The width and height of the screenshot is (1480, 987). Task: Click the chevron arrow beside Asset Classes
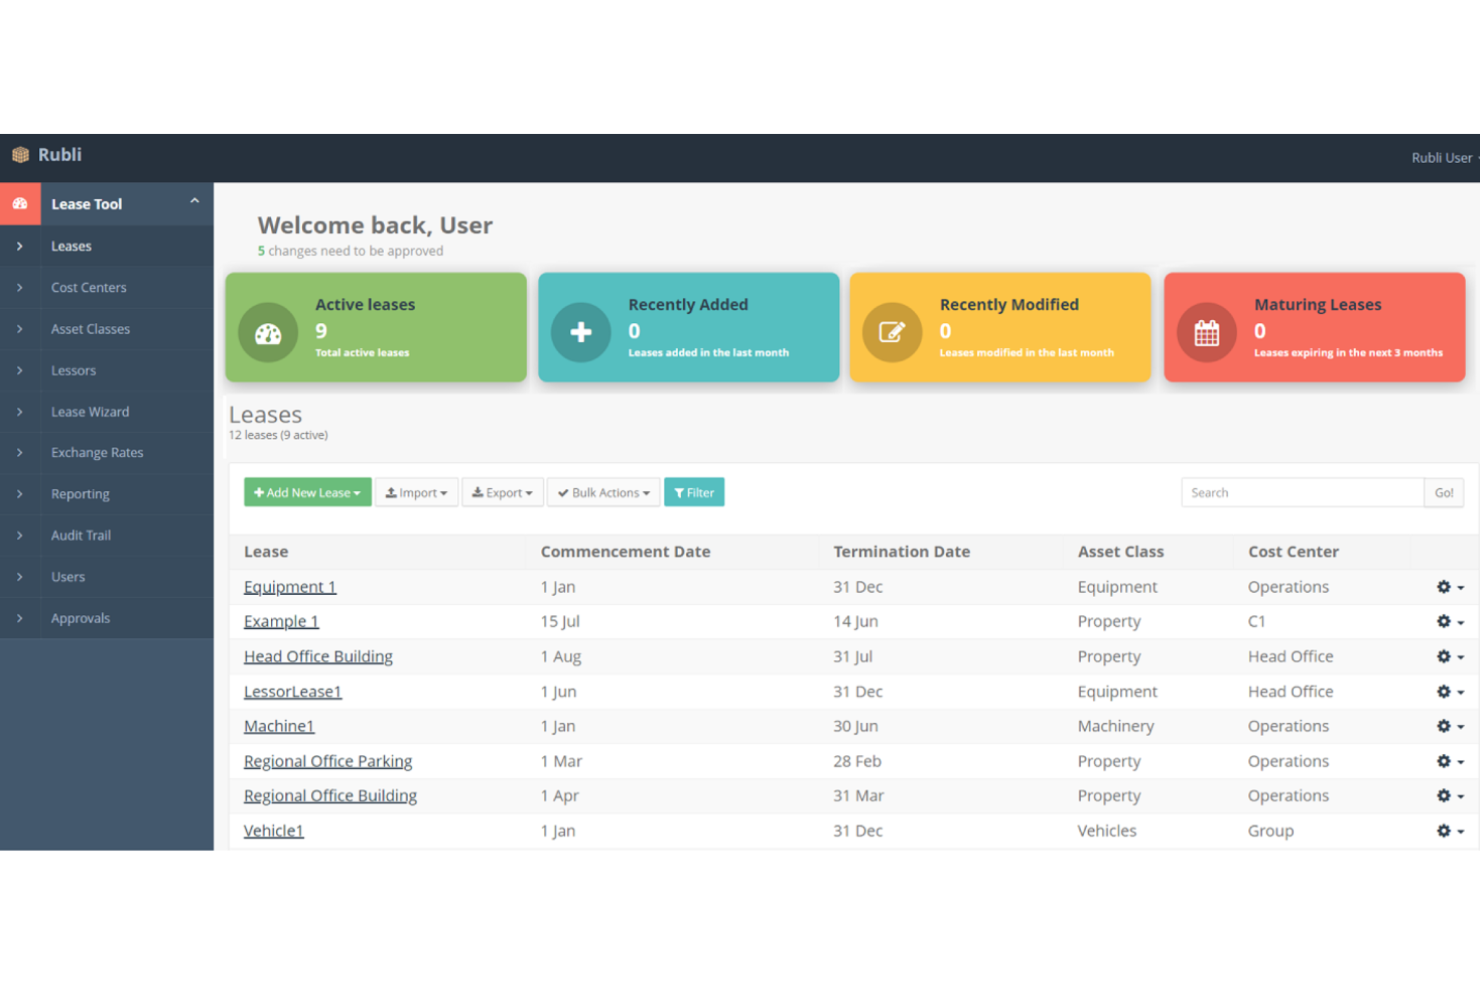19,329
